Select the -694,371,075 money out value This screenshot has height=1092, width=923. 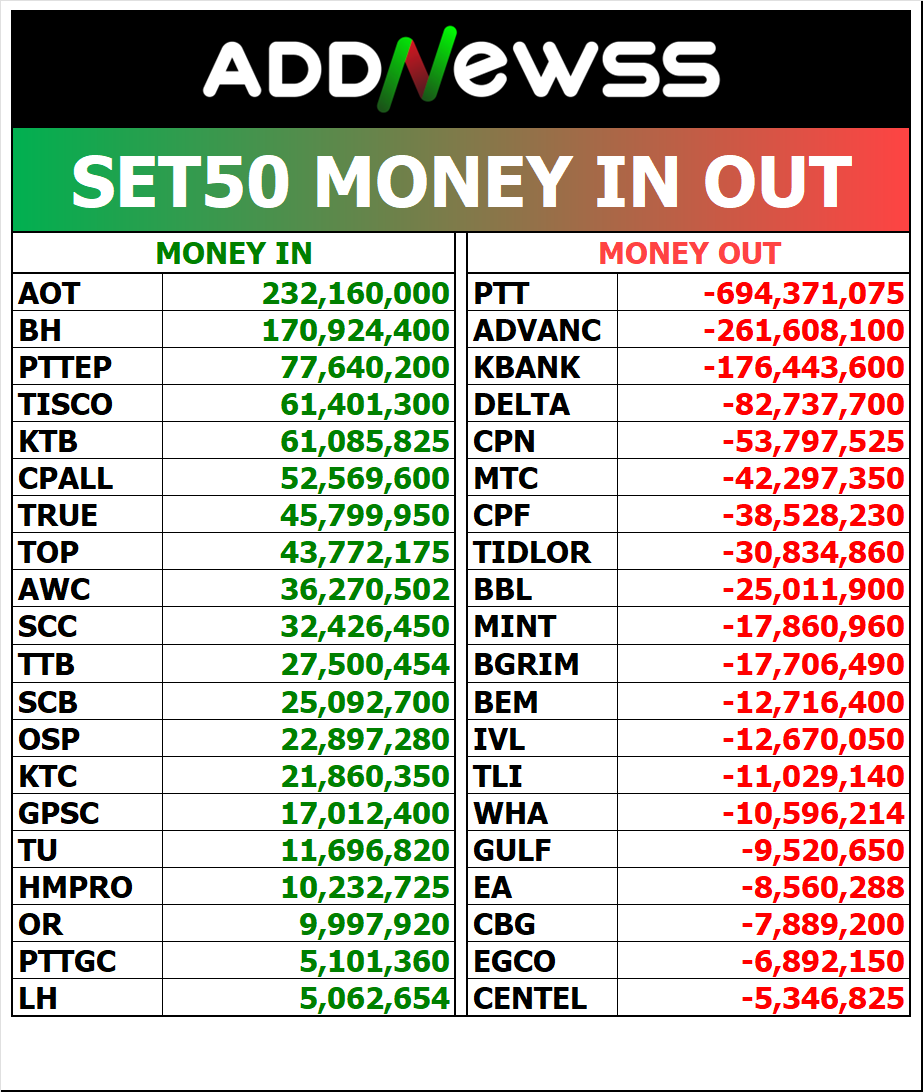click(x=804, y=293)
